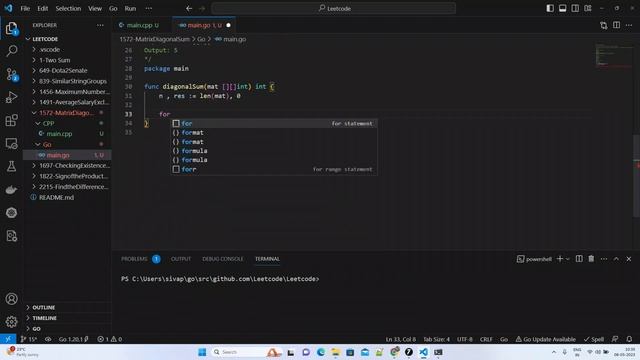This screenshot has height=360, width=640.
Task: Open notifications bell in status bar
Action: coord(629,339)
